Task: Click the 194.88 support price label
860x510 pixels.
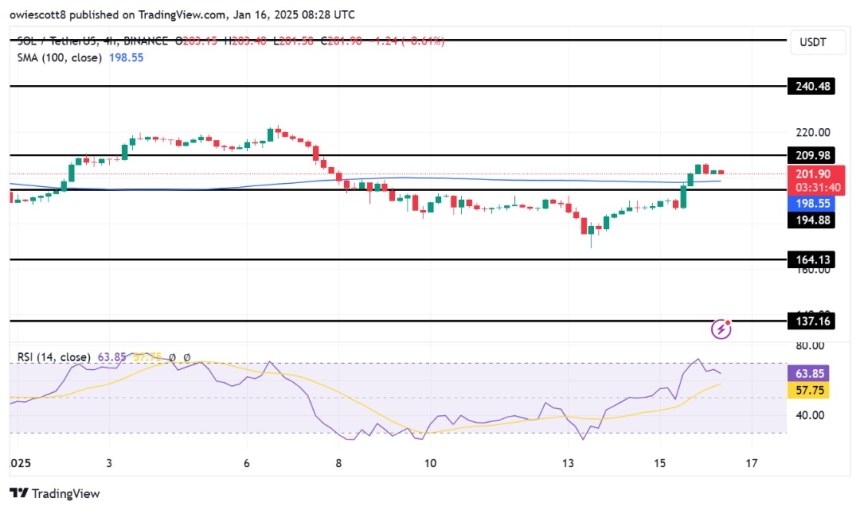Action: (811, 221)
